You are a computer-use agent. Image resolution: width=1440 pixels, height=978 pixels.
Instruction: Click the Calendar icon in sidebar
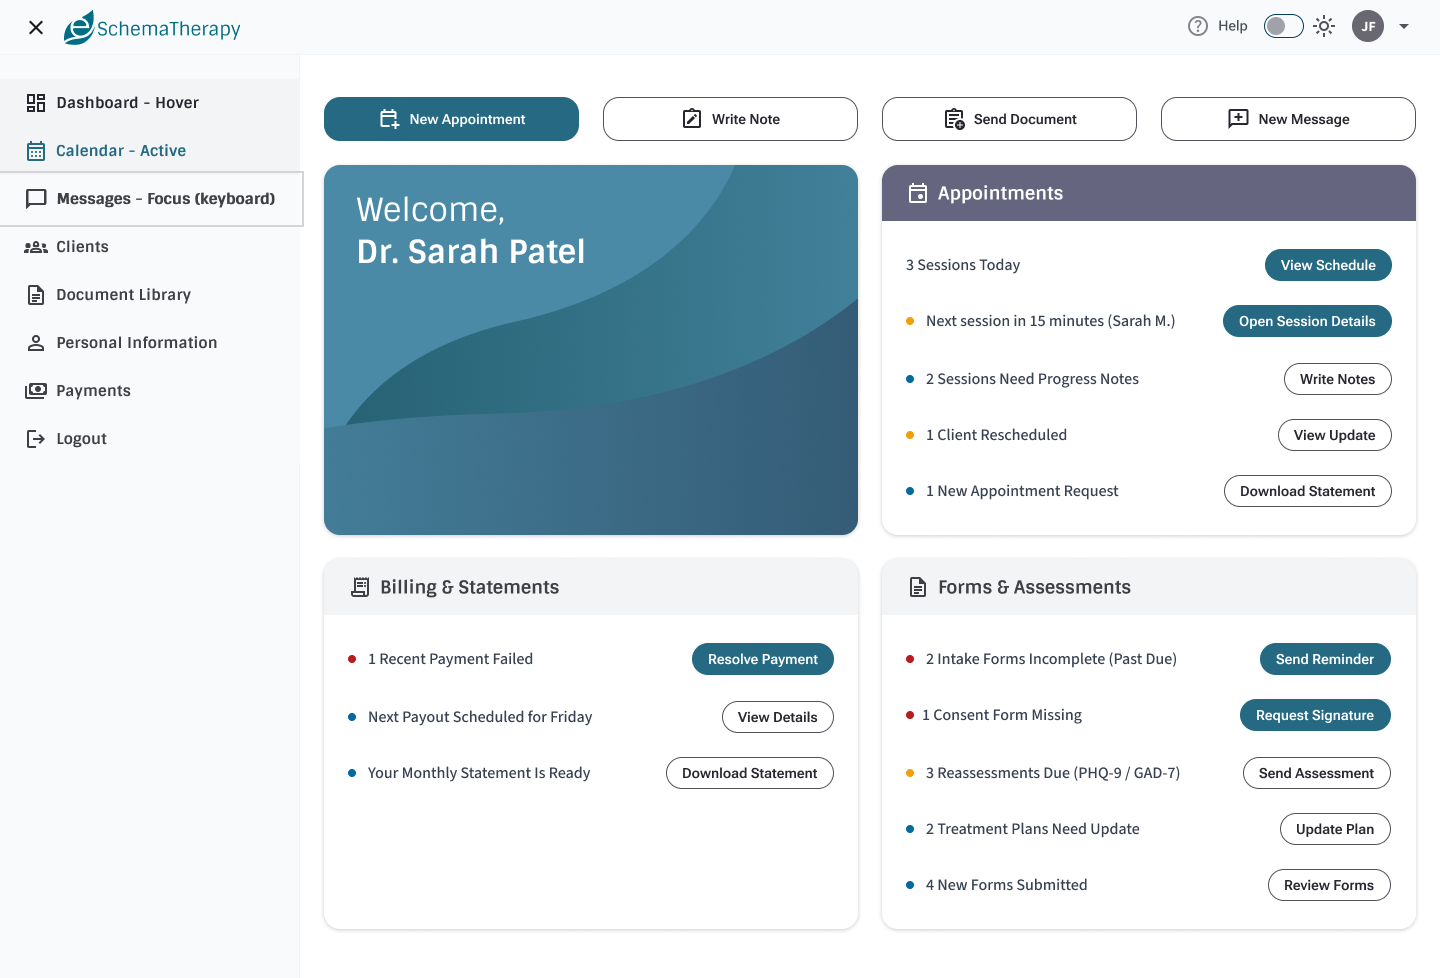point(36,151)
